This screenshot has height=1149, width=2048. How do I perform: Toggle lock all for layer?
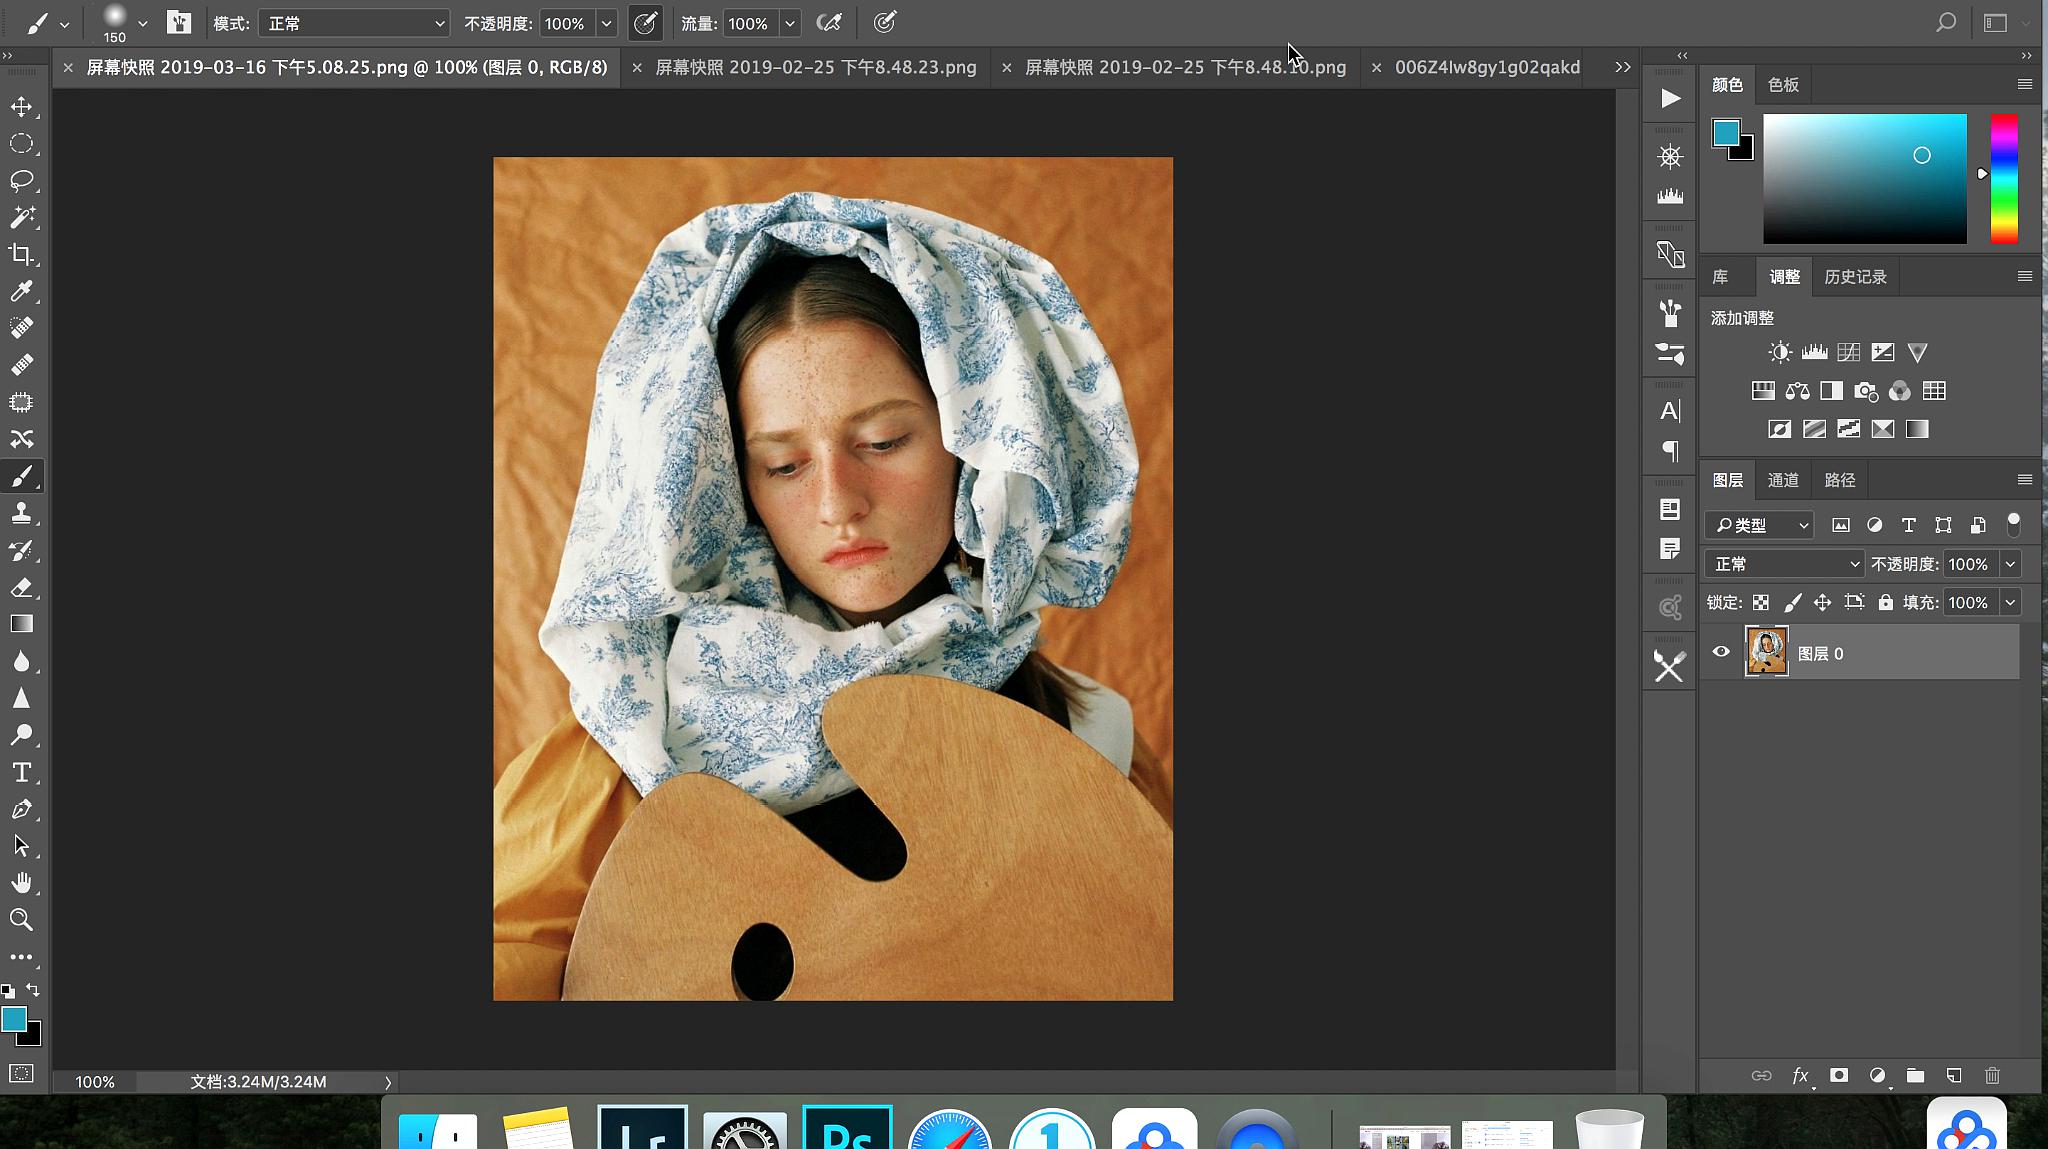tap(1885, 602)
